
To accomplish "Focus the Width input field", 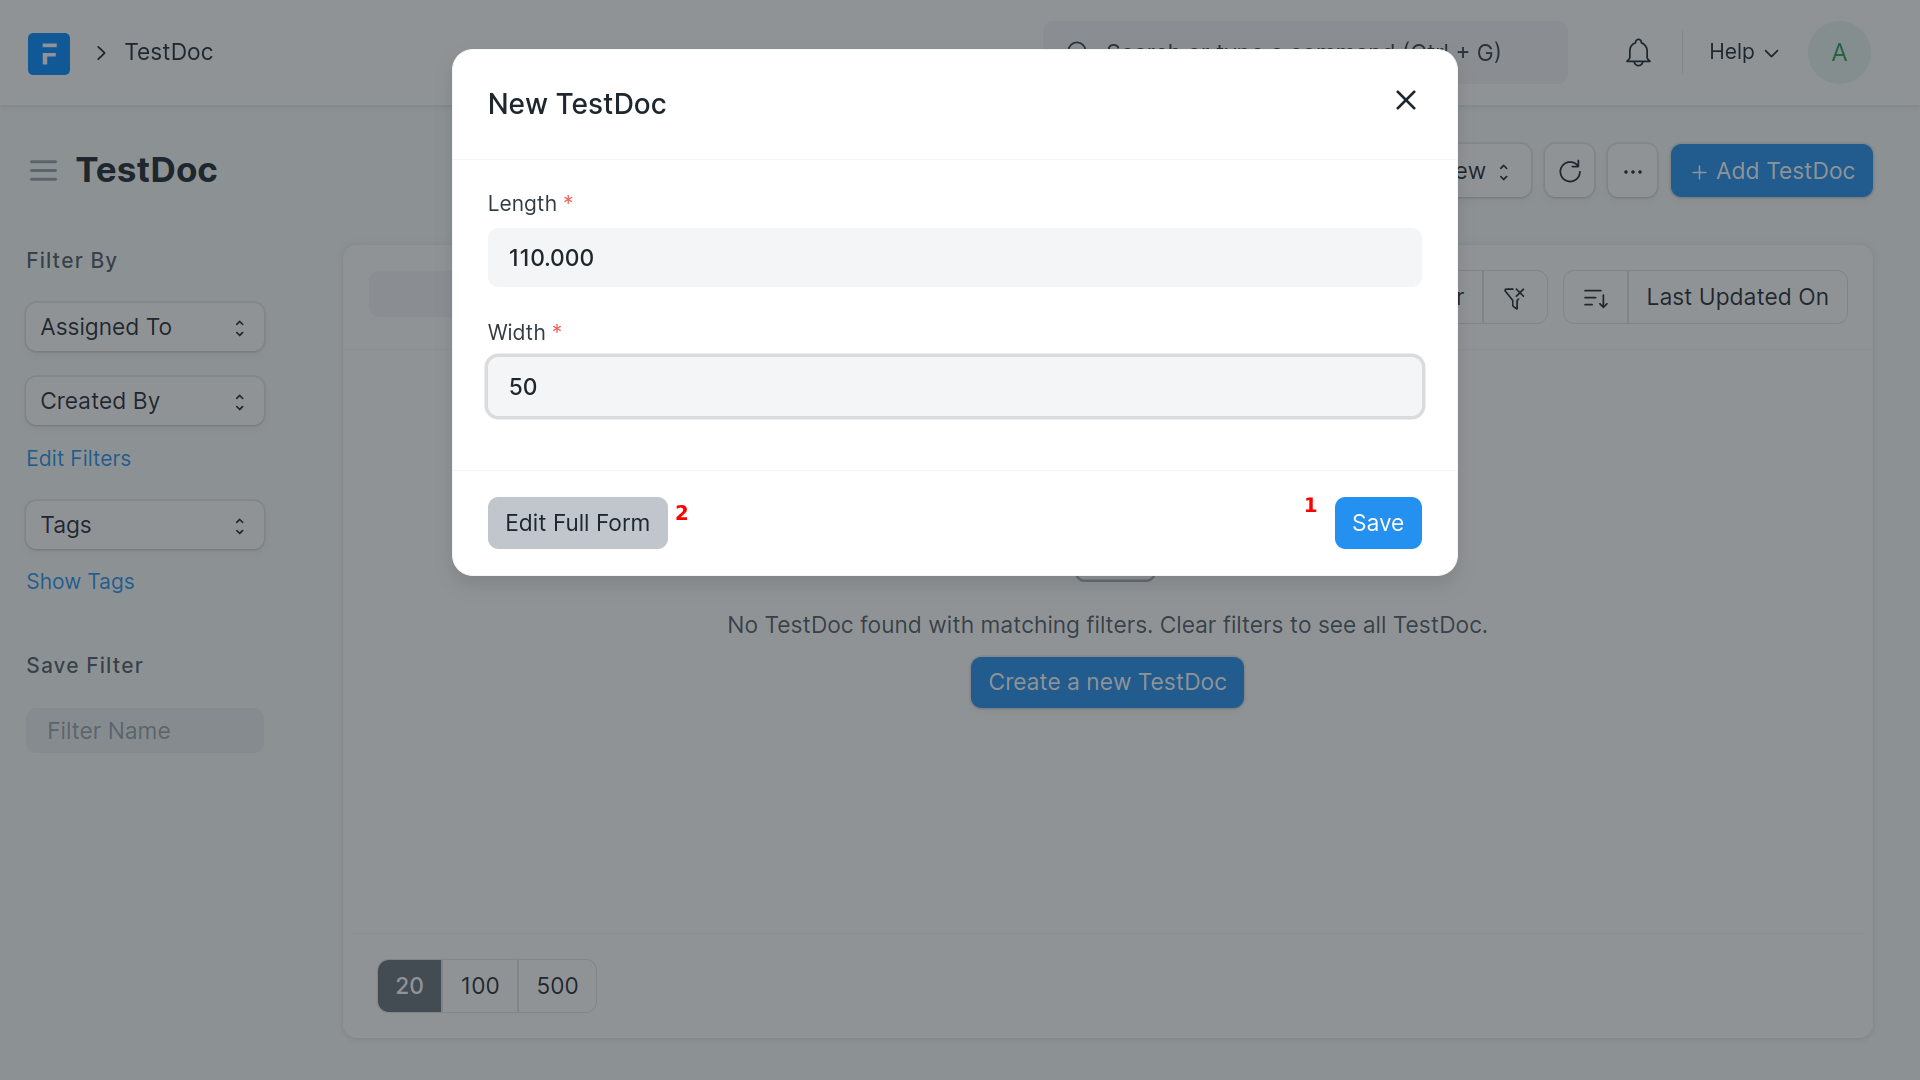I will (x=954, y=387).
